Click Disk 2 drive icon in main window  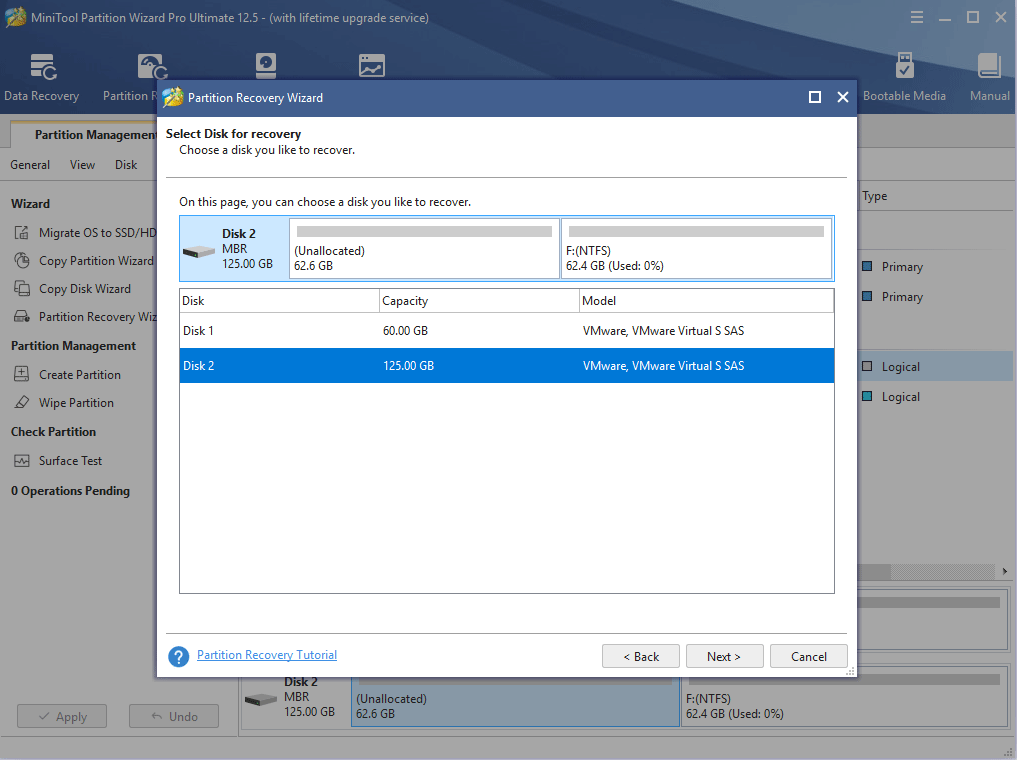(x=261, y=700)
